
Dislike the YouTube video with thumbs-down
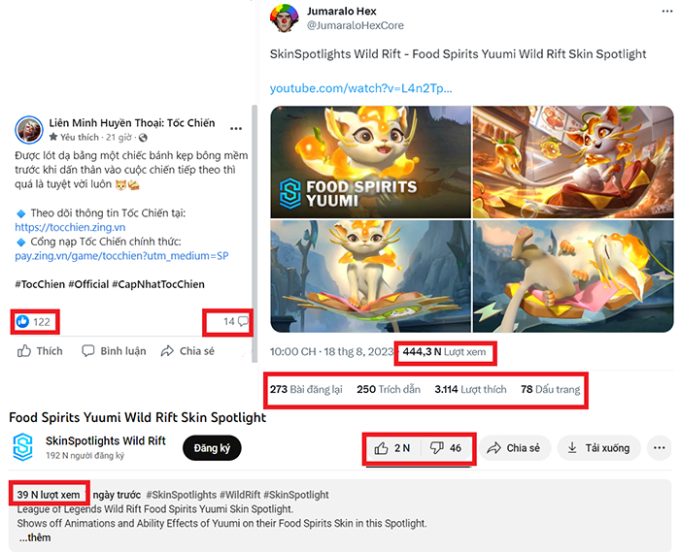[446, 448]
